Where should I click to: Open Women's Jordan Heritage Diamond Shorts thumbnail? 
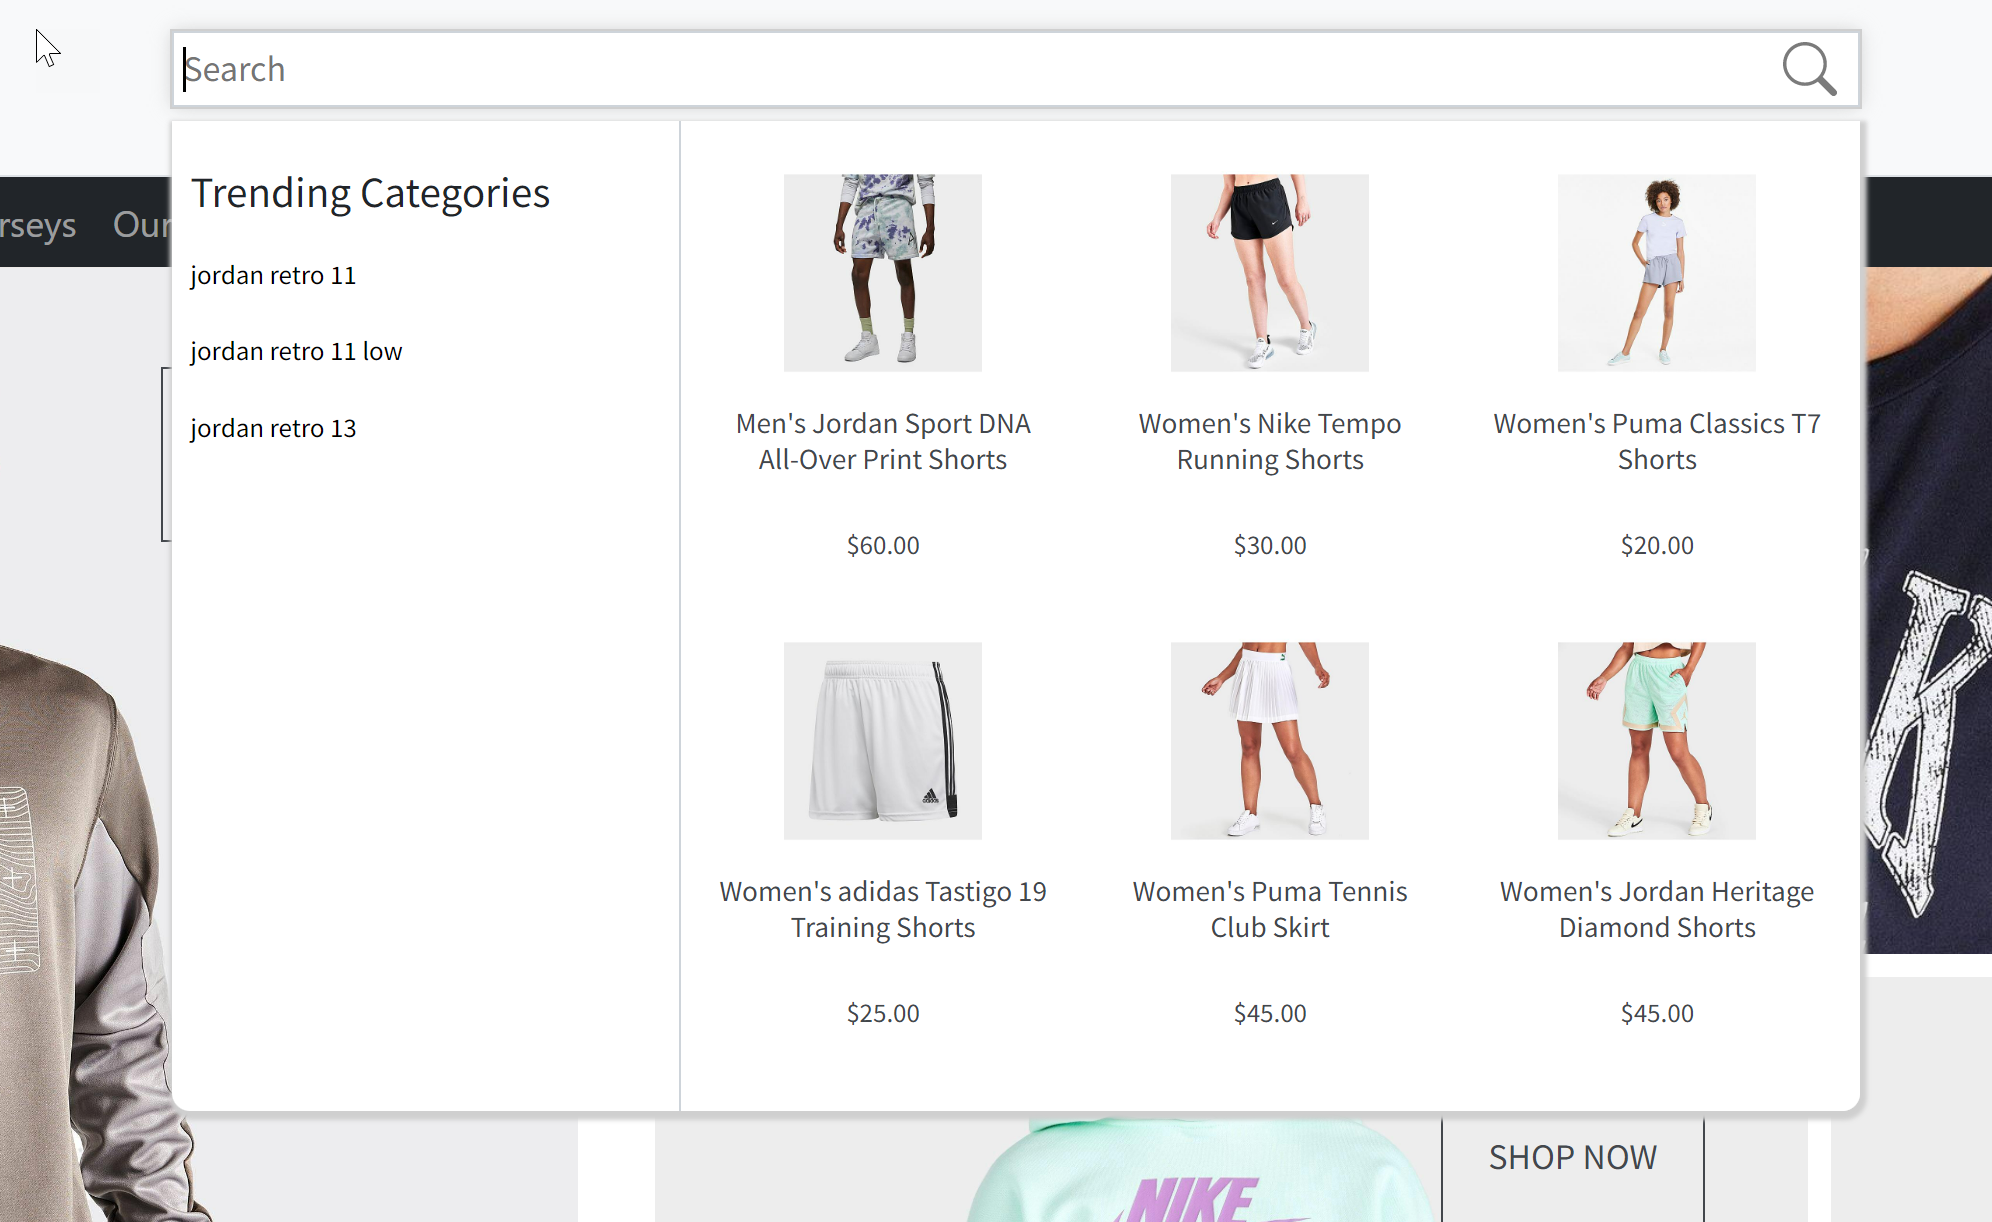(x=1657, y=741)
